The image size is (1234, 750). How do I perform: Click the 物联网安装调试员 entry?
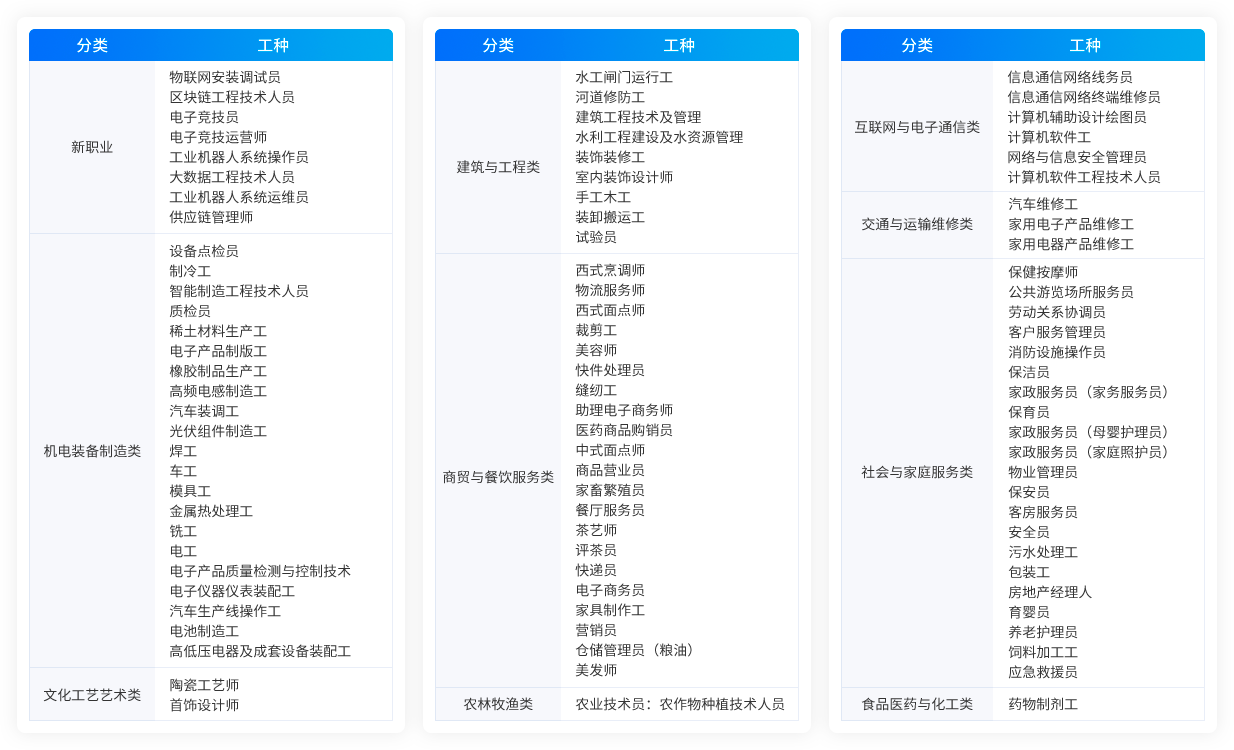[x=225, y=77]
